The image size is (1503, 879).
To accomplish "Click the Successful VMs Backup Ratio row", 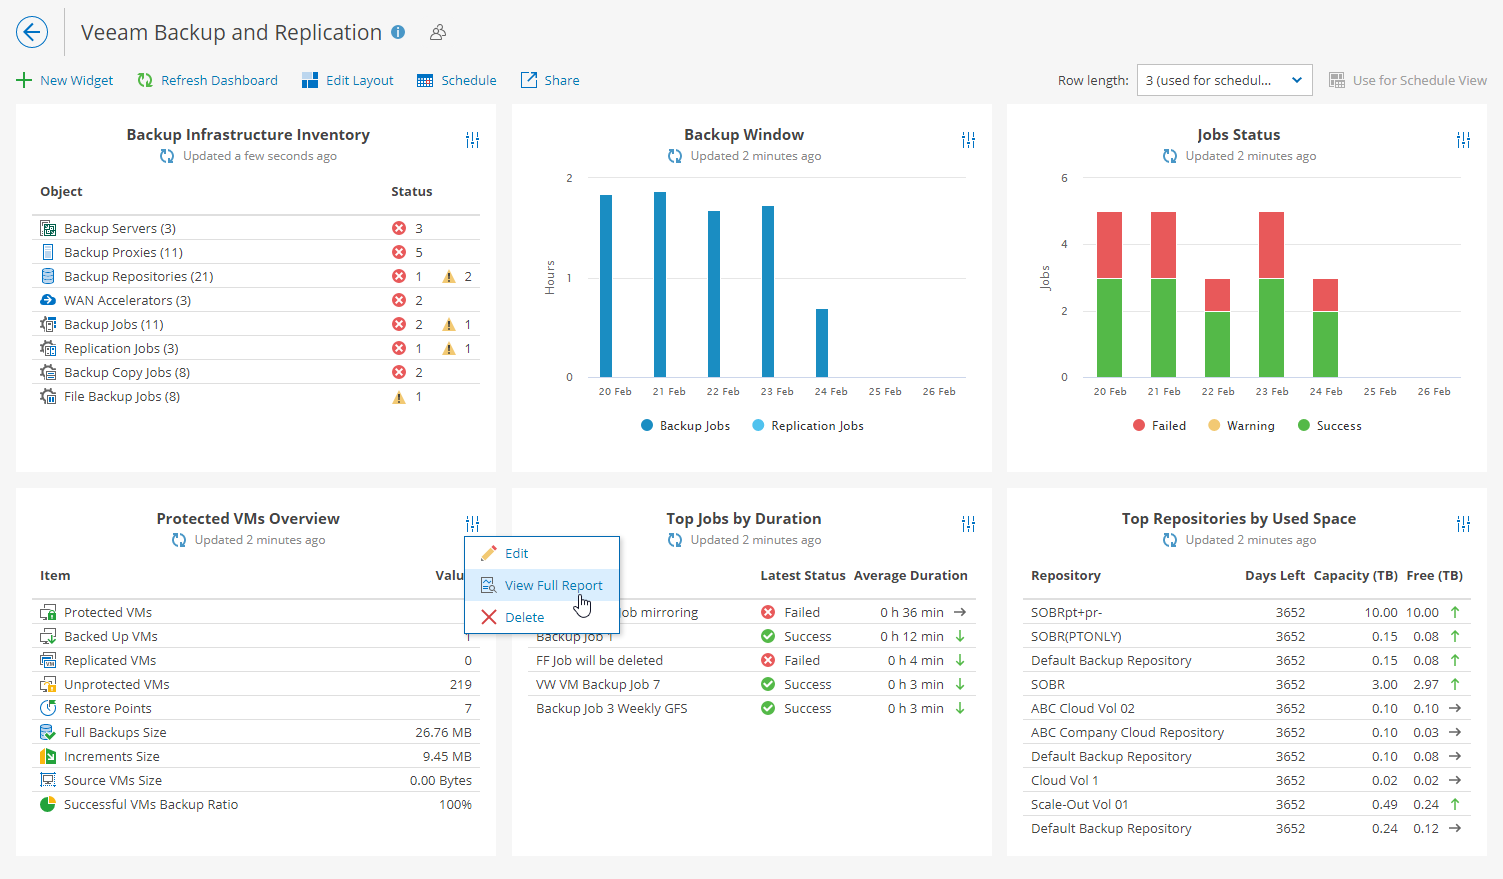I will tap(256, 804).
